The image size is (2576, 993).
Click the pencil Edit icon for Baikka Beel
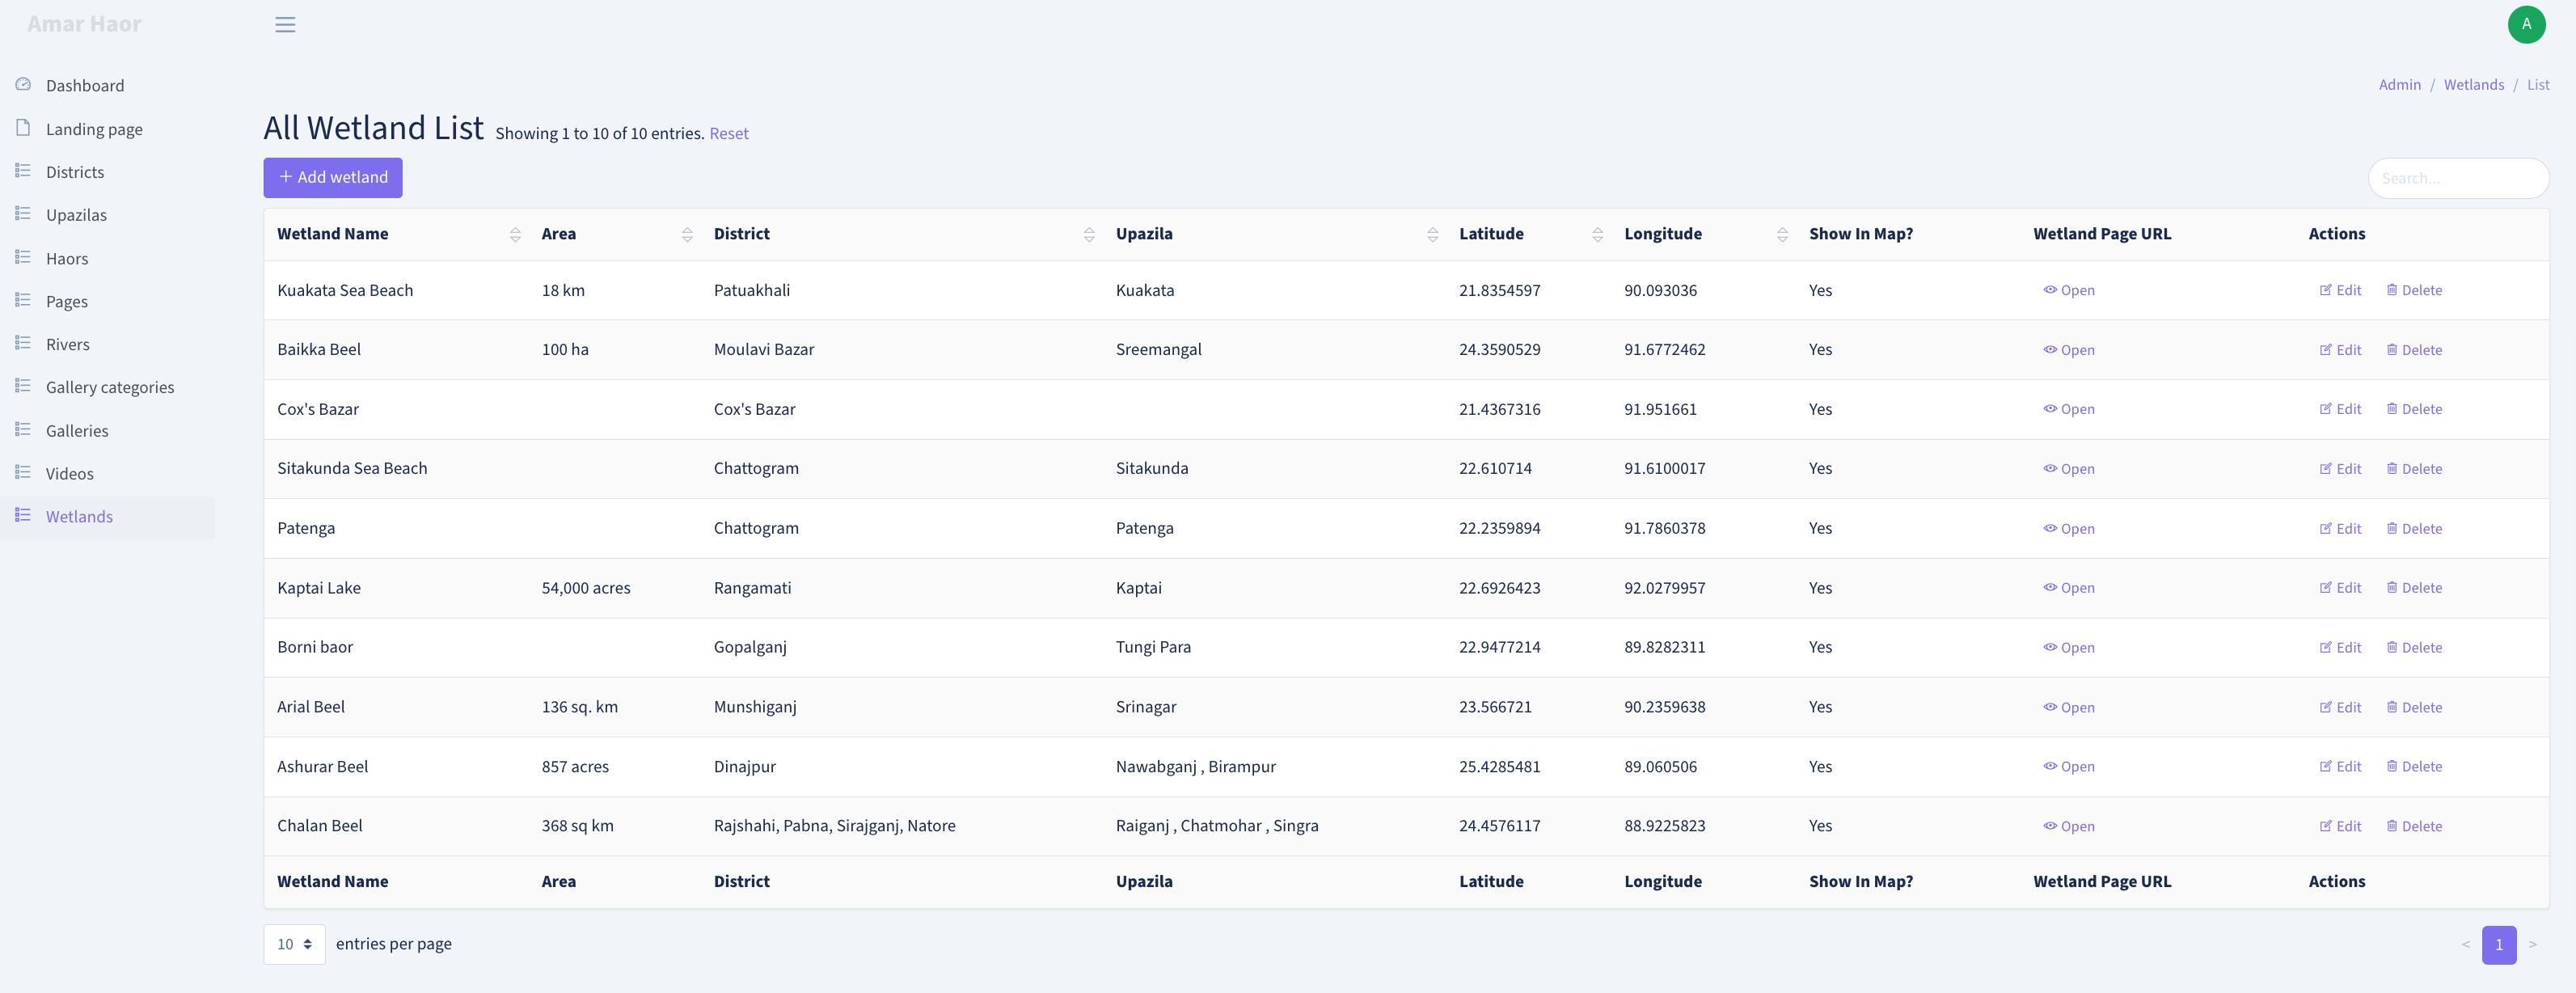[x=2325, y=349]
